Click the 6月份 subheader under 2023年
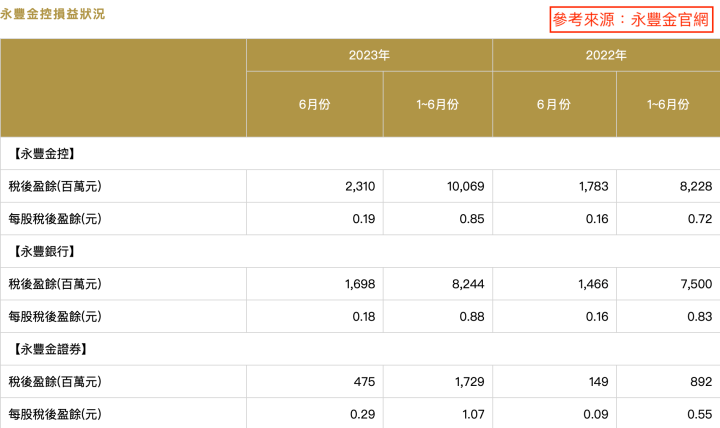Viewport: 720px width, 428px height. [315, 104]
